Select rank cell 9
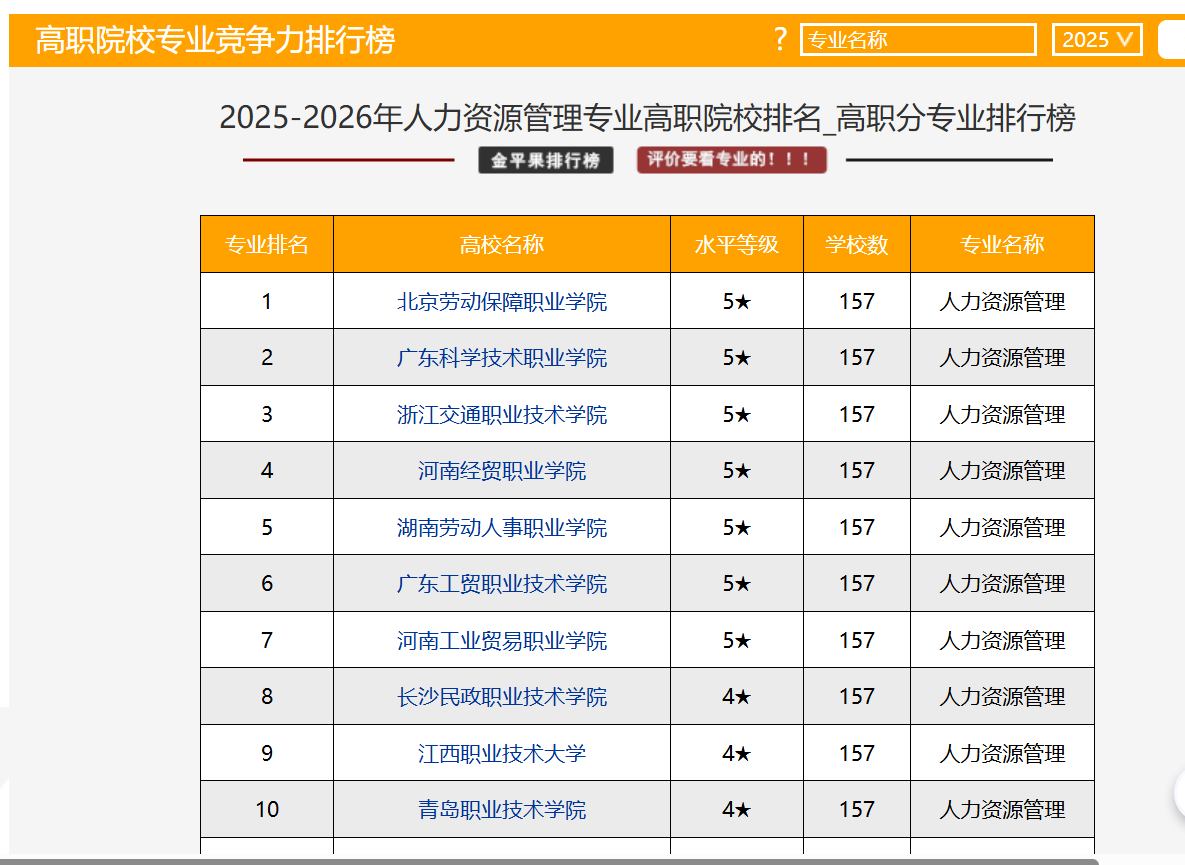The width and height of the screenshot is (1185, 865). [x=267, y=753]
